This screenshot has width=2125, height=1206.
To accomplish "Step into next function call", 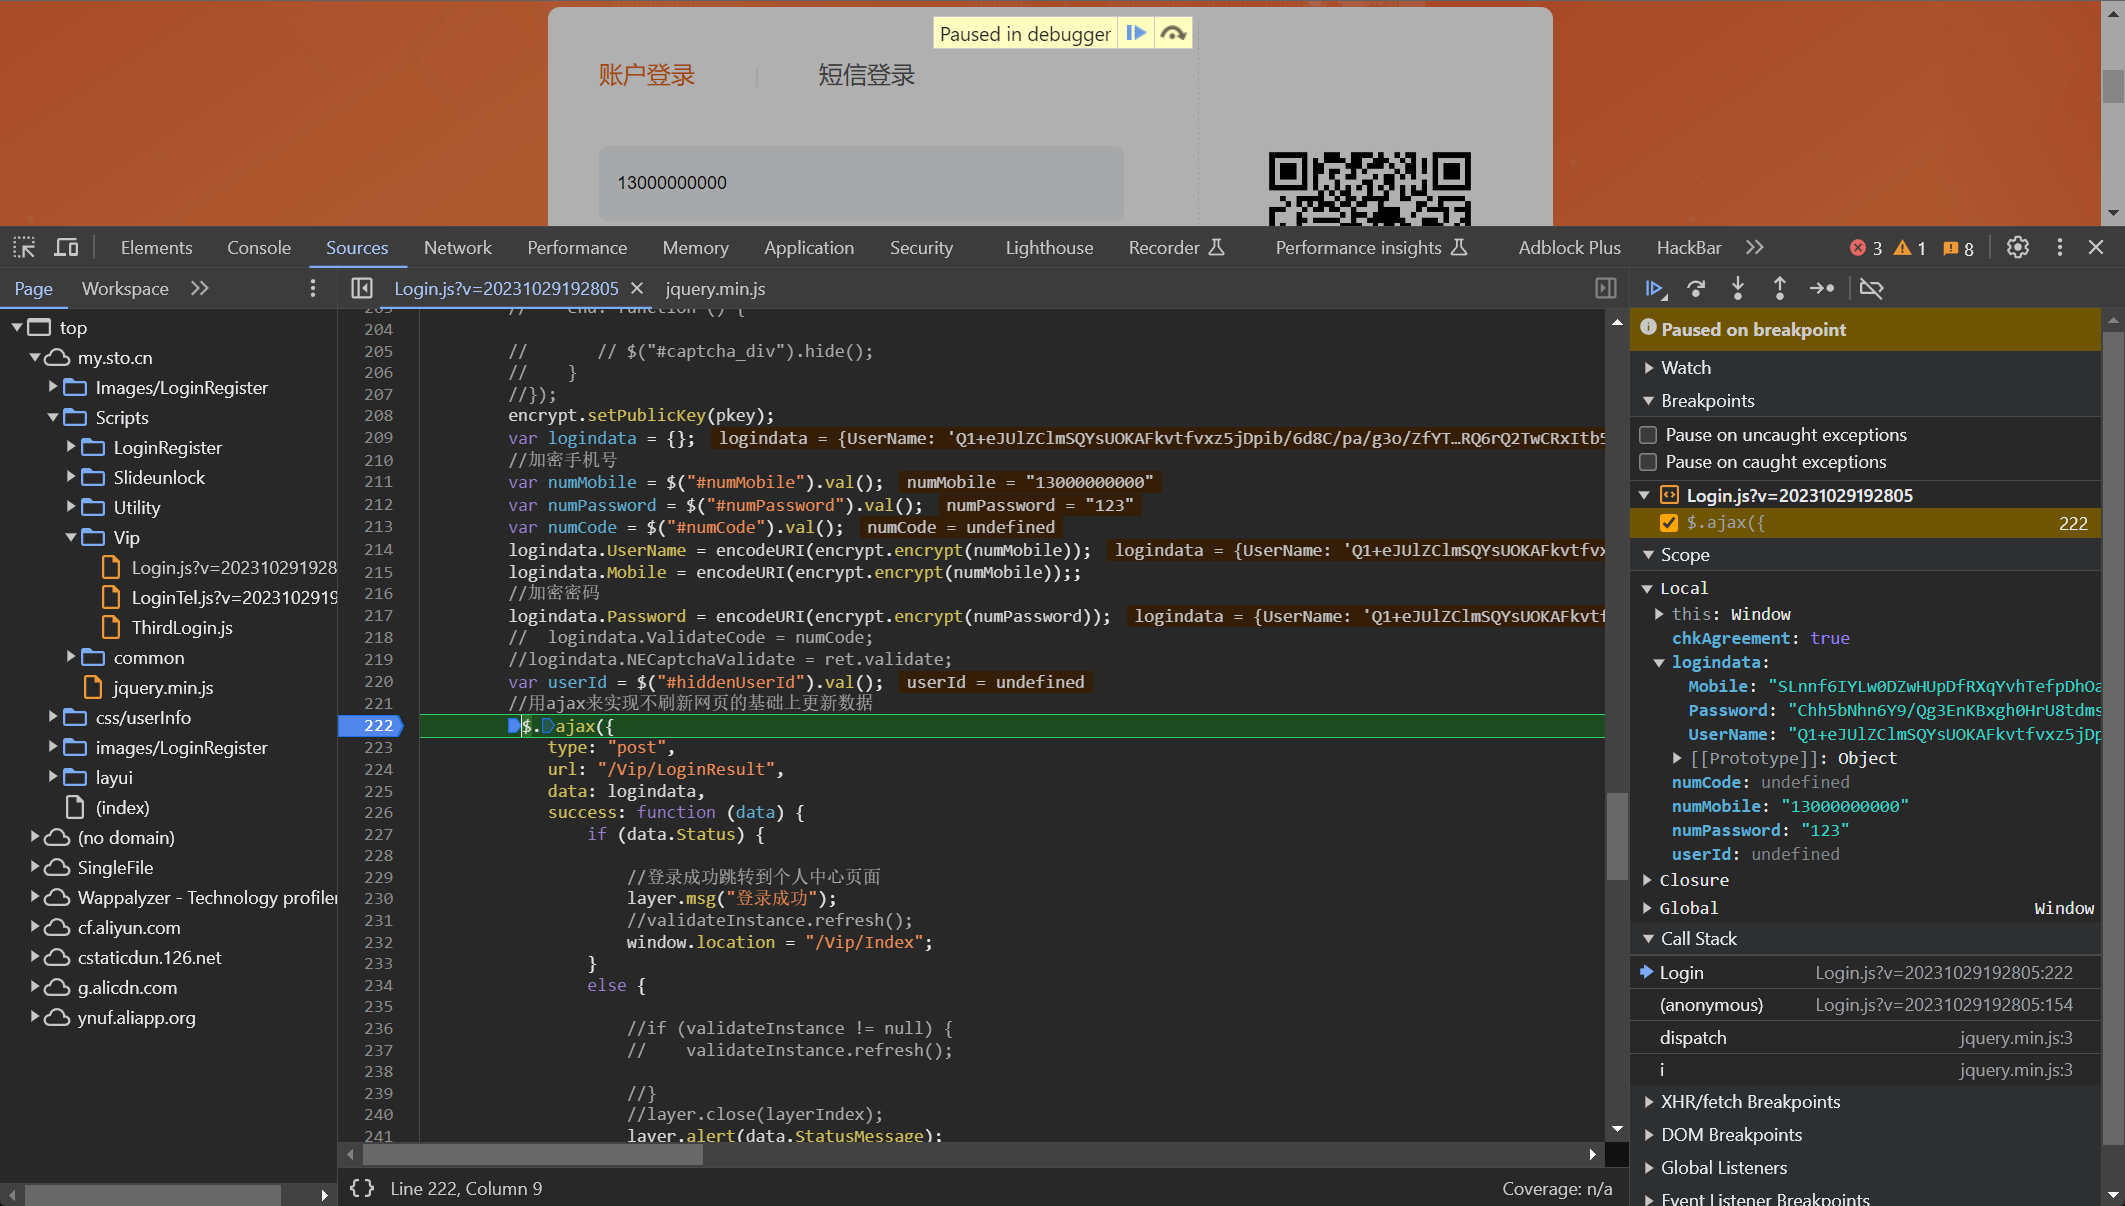I will coord(1738,288).
